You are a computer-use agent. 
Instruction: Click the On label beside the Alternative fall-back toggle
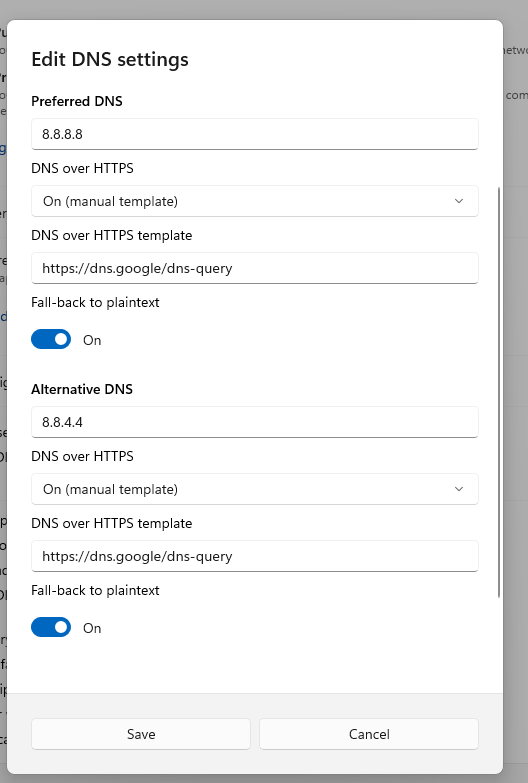(92, 628)
